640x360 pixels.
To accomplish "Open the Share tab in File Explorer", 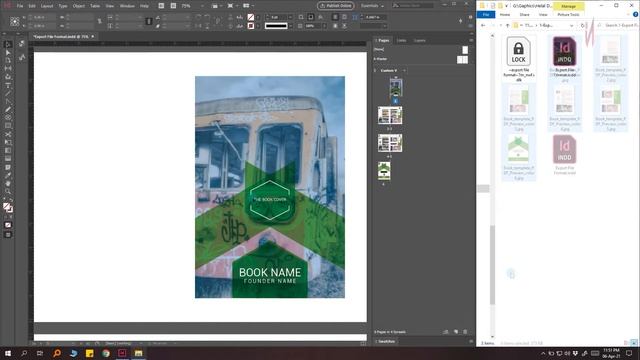I will tap(524, 14).
